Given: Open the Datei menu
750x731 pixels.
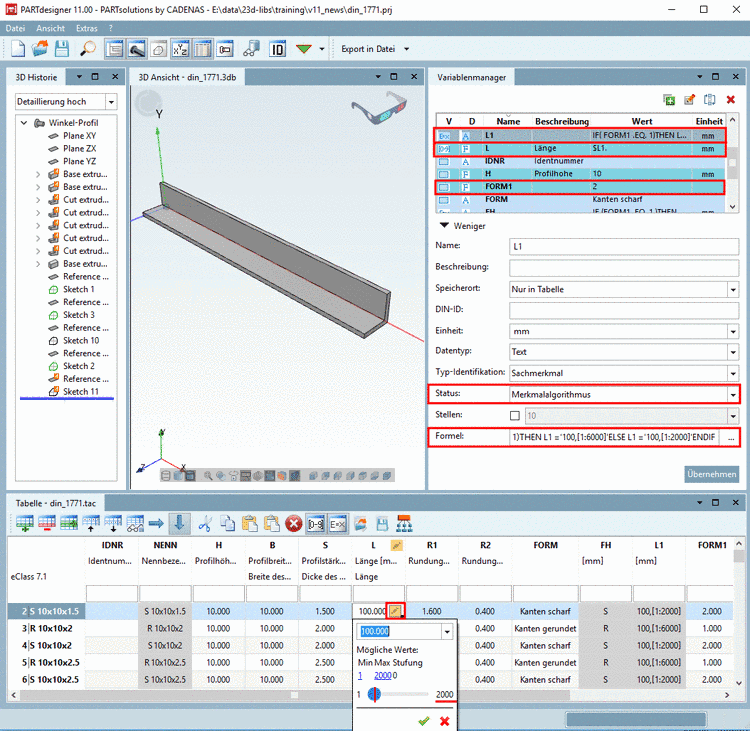Looking at the screenshot, I should [16, 28].
